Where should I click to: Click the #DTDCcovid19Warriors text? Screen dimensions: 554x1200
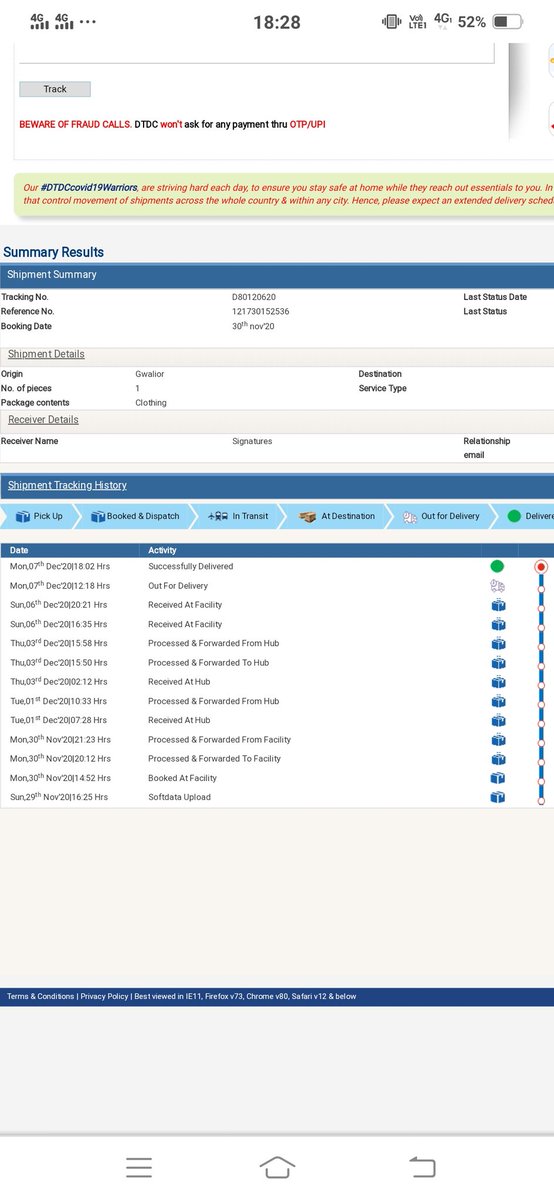coord(88,188)
